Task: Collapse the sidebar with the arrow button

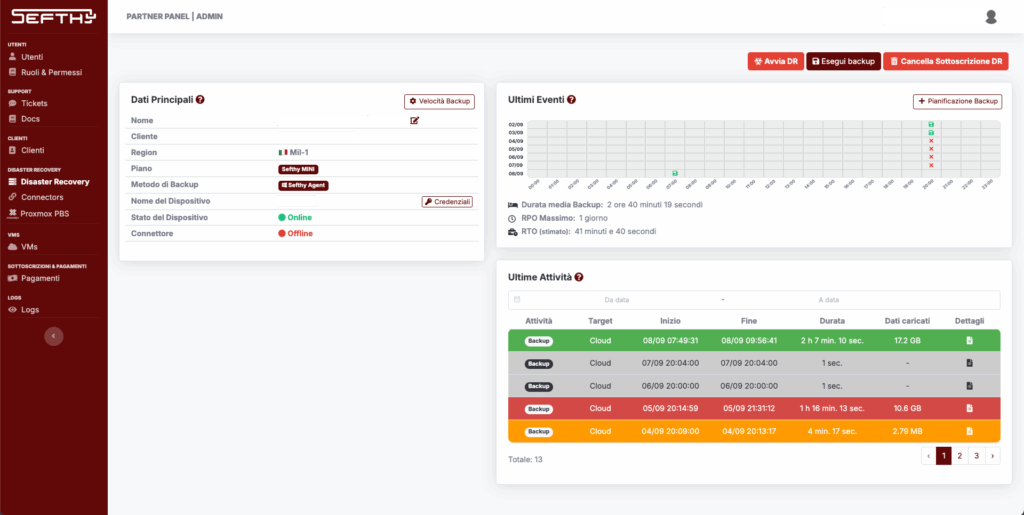Action: pos(53,336)
